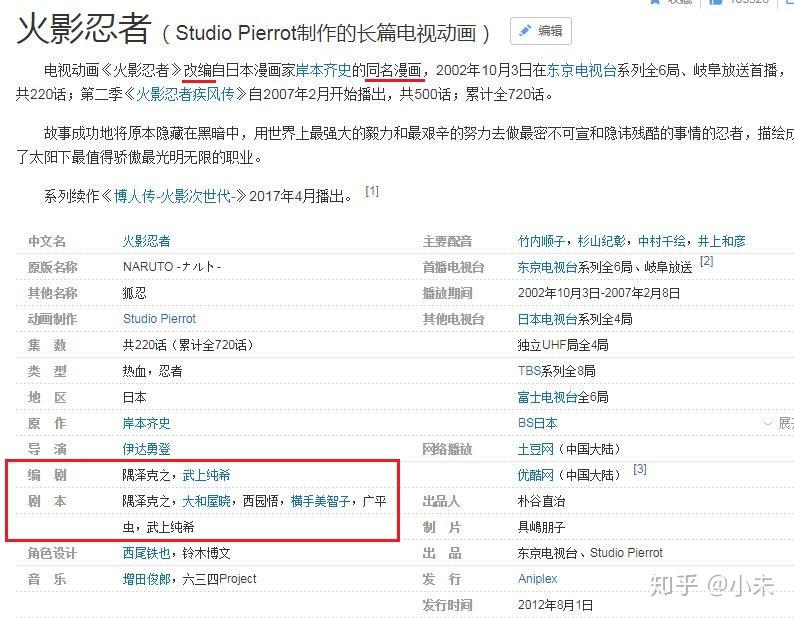Click reference [3] beside 优酷网
The height and width of the screenshot is (618, 794).
pyautogui.click(x=640, y=469)
